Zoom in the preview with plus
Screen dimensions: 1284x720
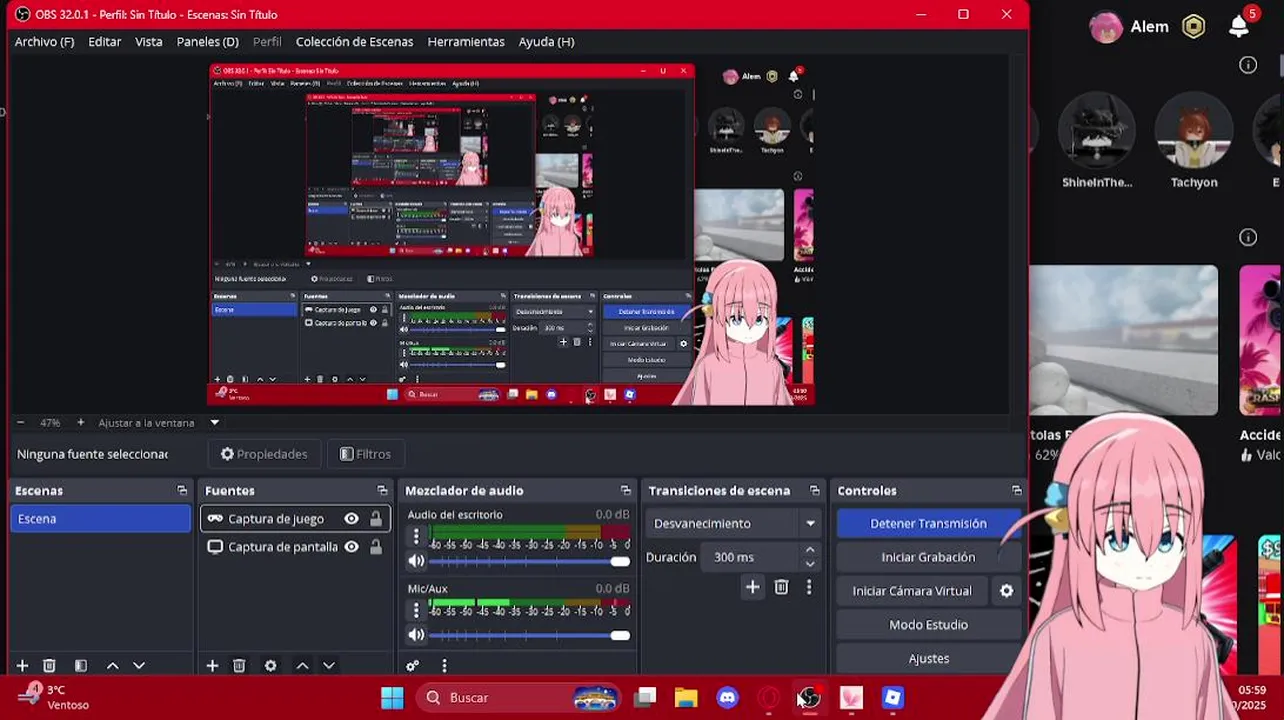point(80,423)
